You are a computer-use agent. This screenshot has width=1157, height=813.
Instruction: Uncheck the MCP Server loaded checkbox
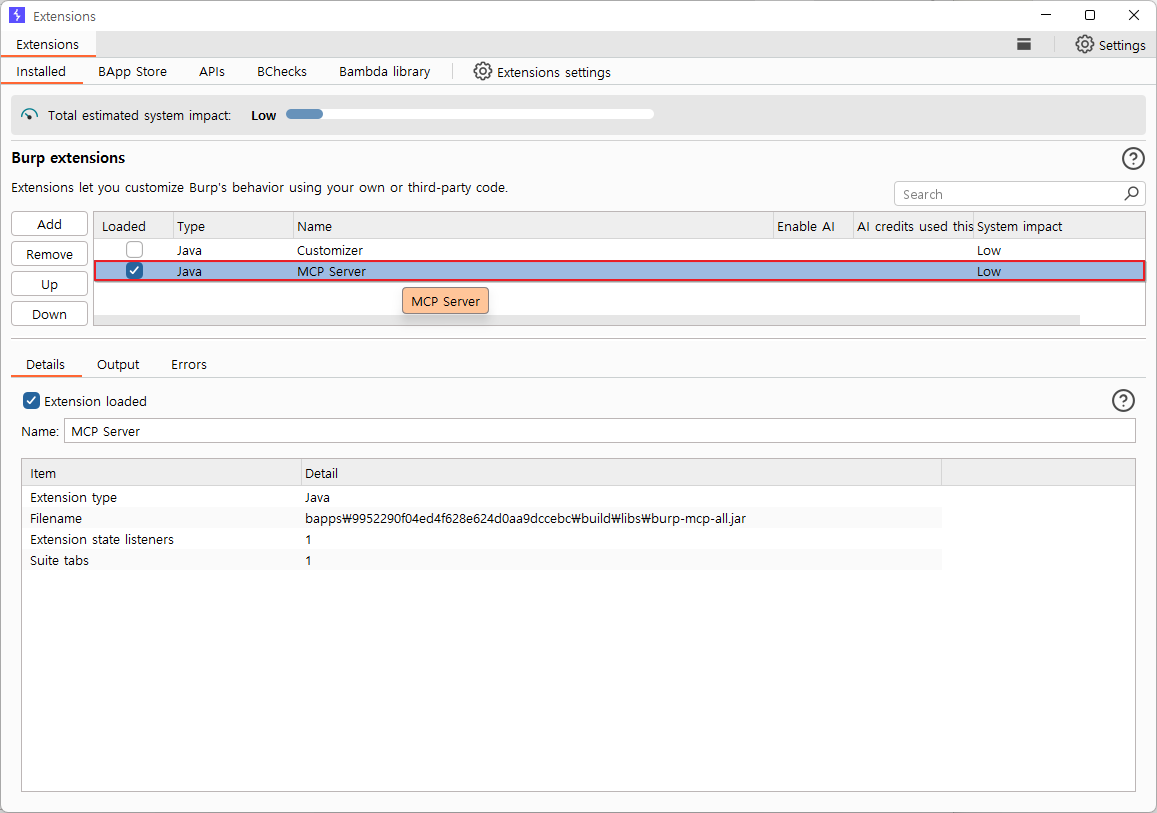click(x=134, y=271)
